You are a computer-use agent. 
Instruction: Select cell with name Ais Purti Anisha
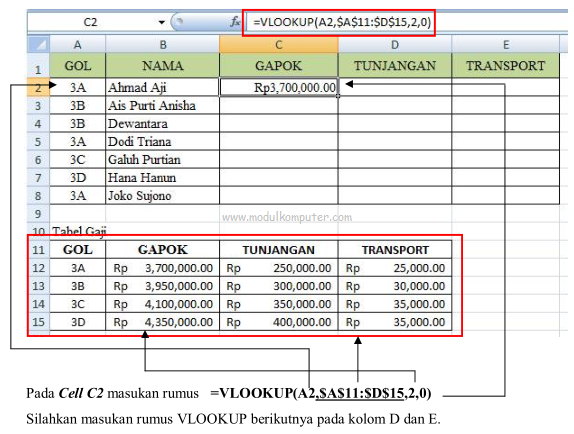[163, 105]
